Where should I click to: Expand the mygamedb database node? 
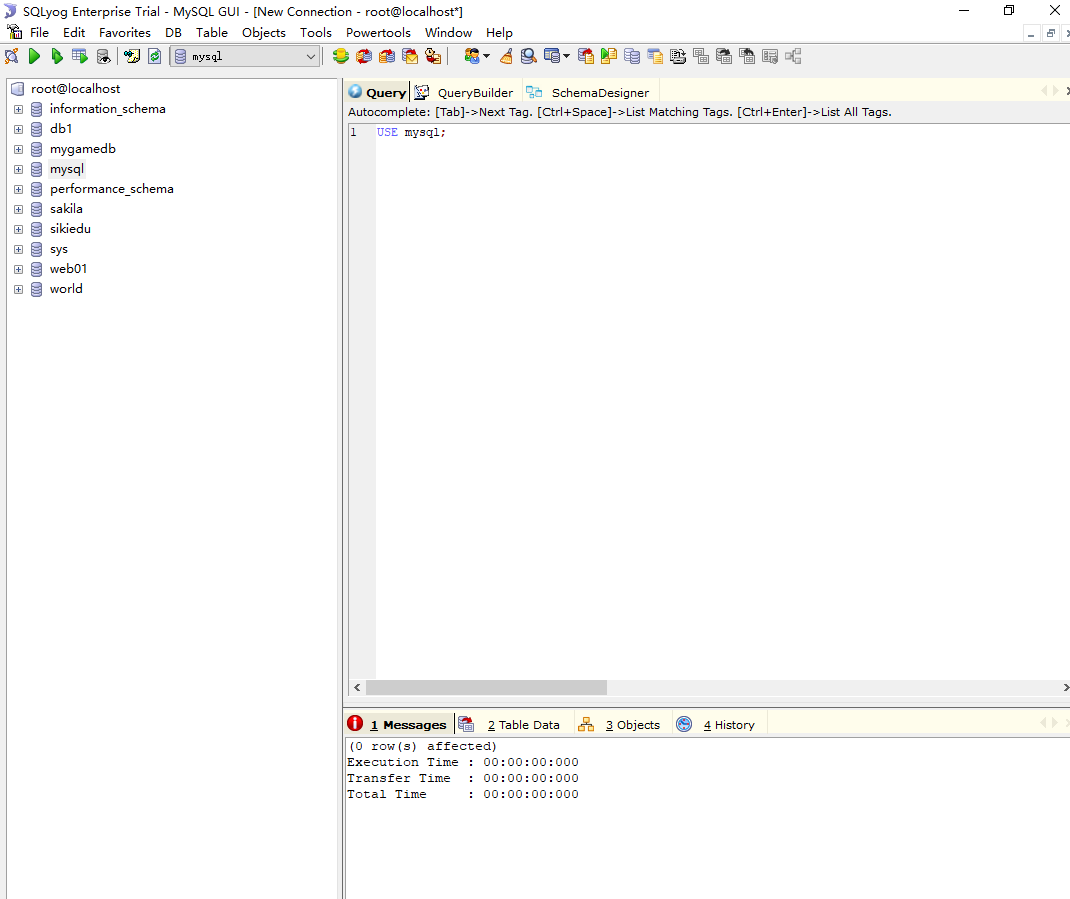coord(18,149)
